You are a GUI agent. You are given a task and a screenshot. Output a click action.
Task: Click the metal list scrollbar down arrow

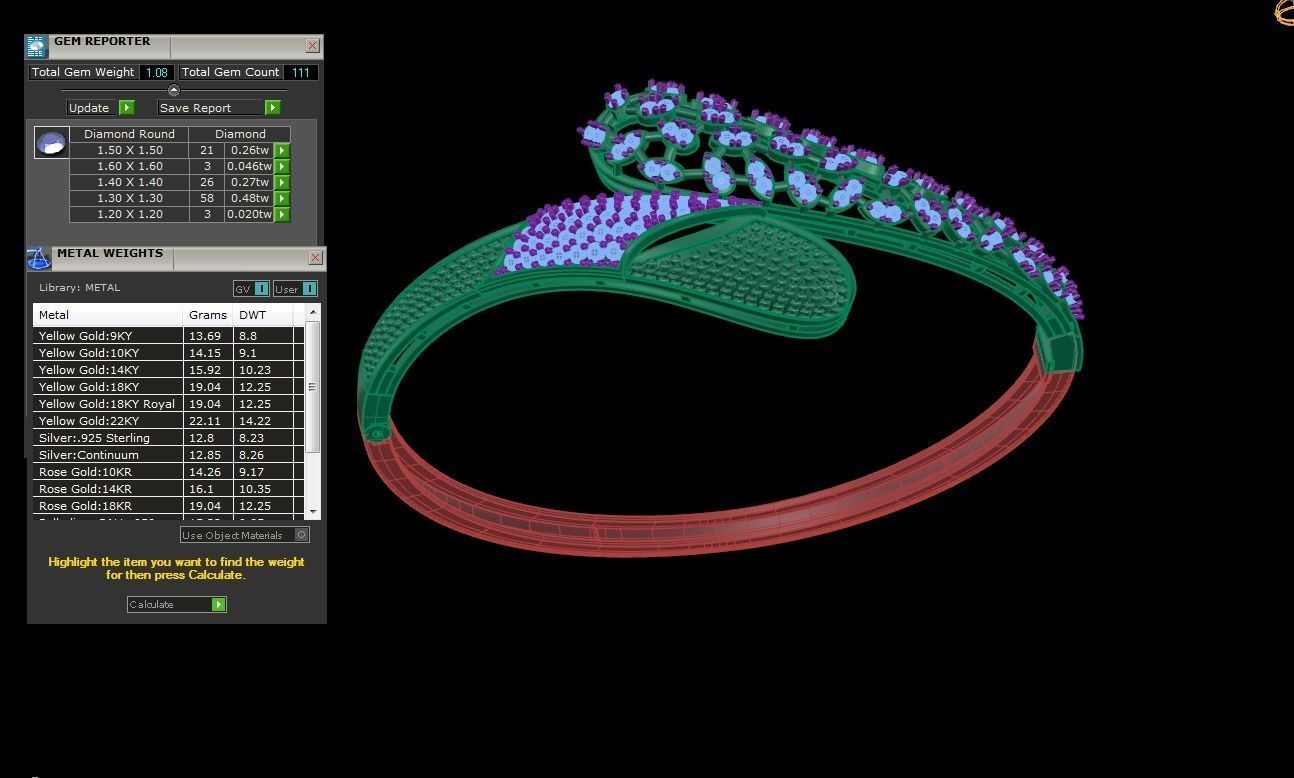click(x=313, y=512)
